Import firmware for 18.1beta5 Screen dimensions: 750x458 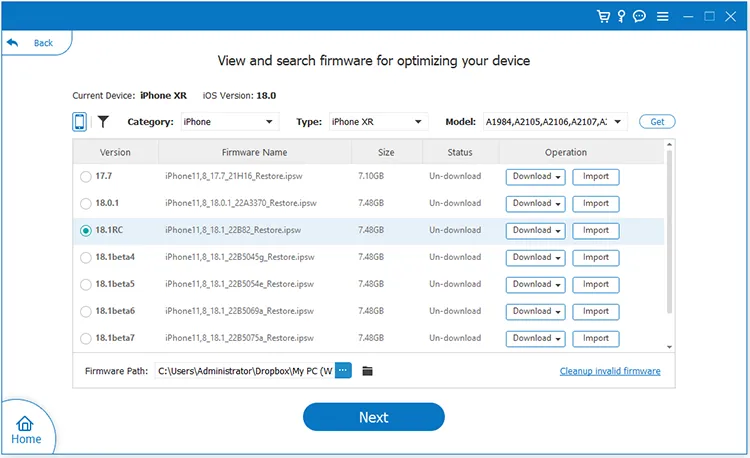596,285
